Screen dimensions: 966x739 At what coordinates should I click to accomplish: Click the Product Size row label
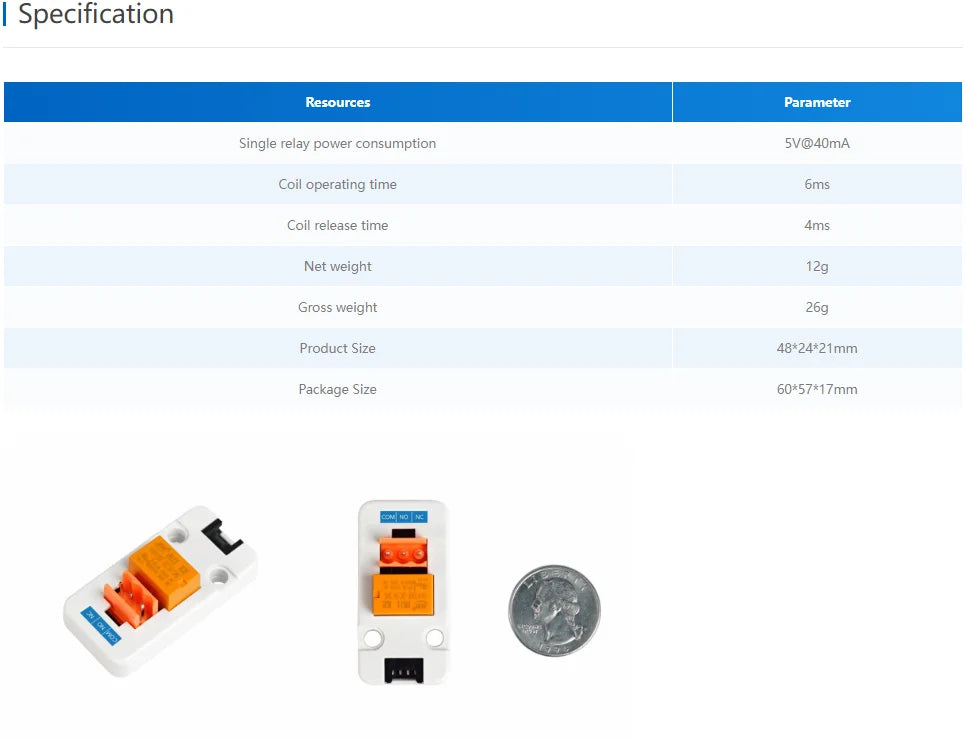pyautogui.click(x=338, y=348)
